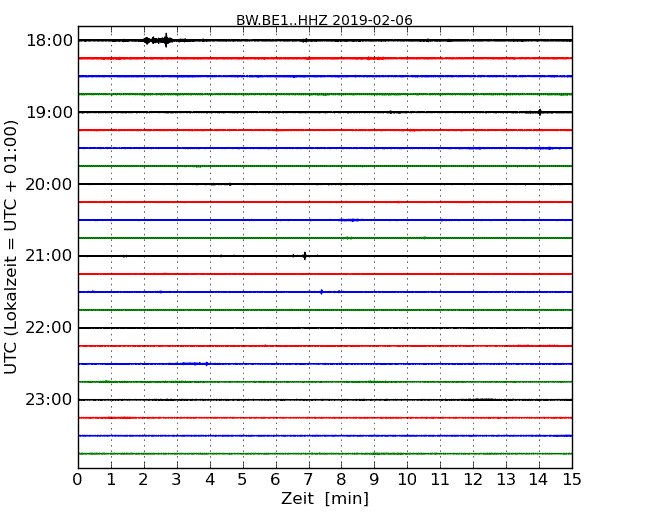Click the Zeit [min] x-axis label

[x=325, y=498]
